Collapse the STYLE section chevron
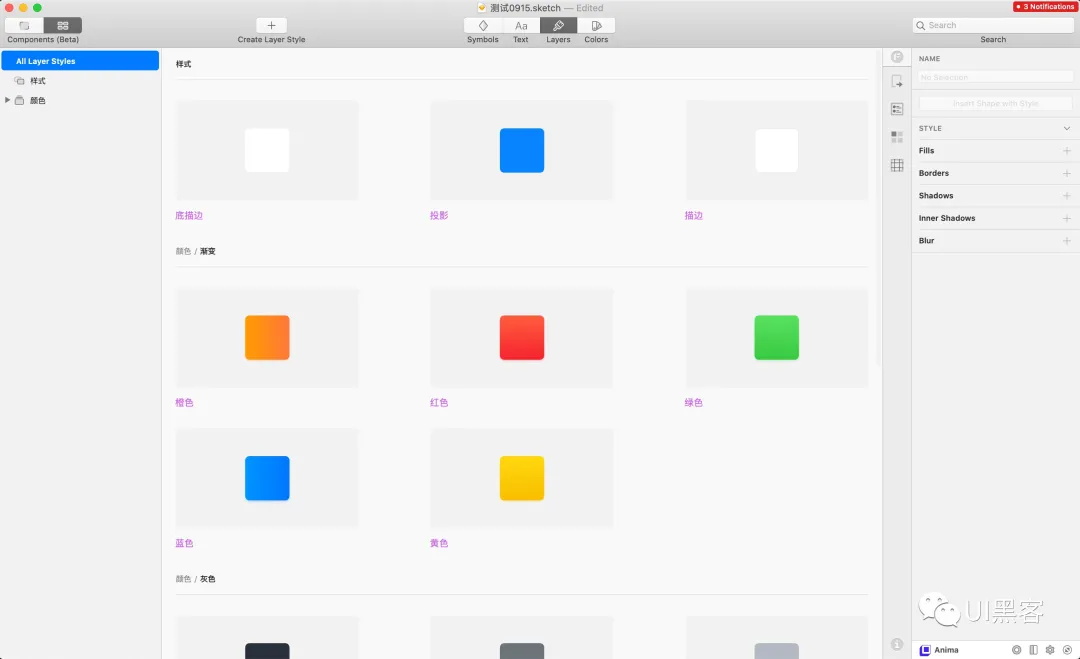 pos(1067,129)
